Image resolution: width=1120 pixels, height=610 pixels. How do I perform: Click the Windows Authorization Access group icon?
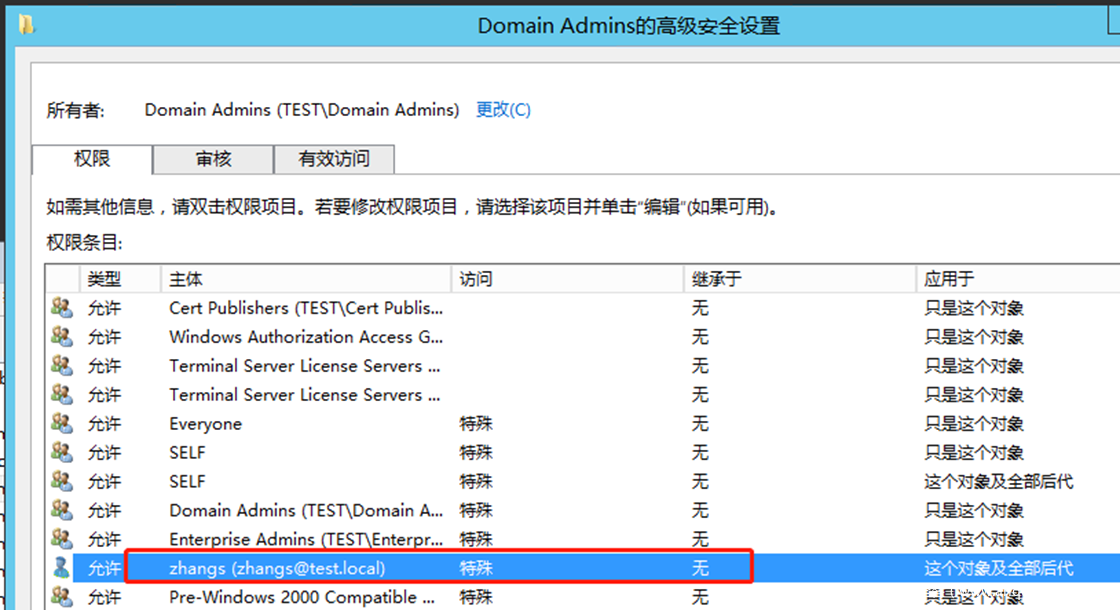(62, 337)
